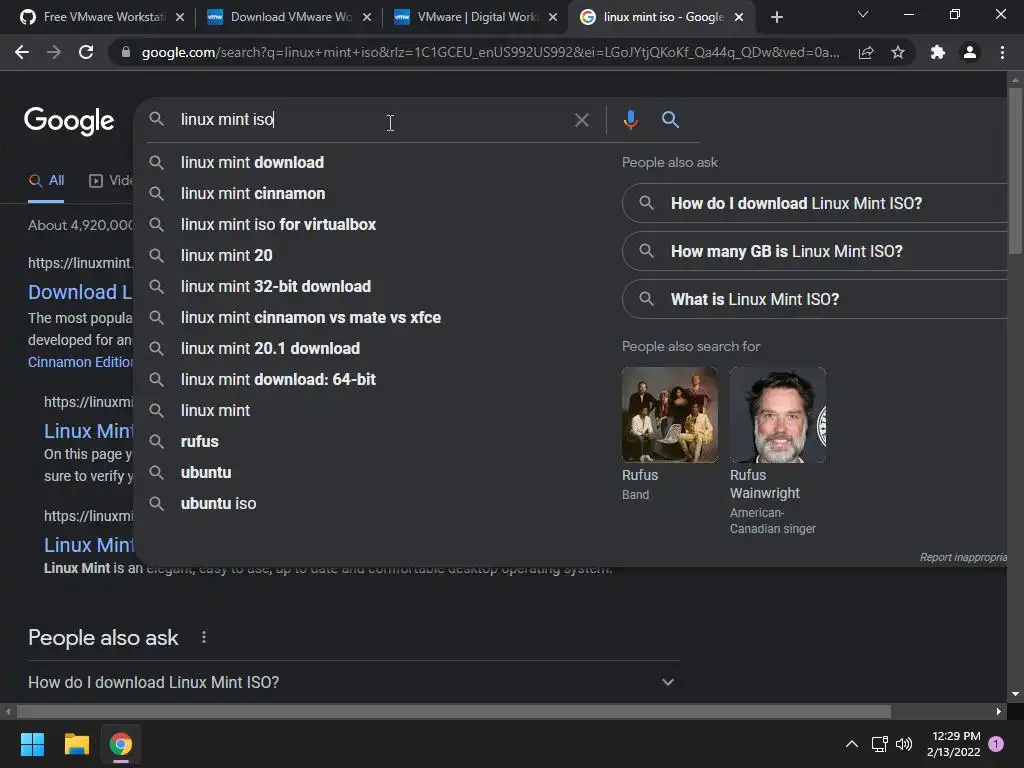Click the scrollbar down arrow
Screen dimensions: 1024x768
pos(1014,694)
